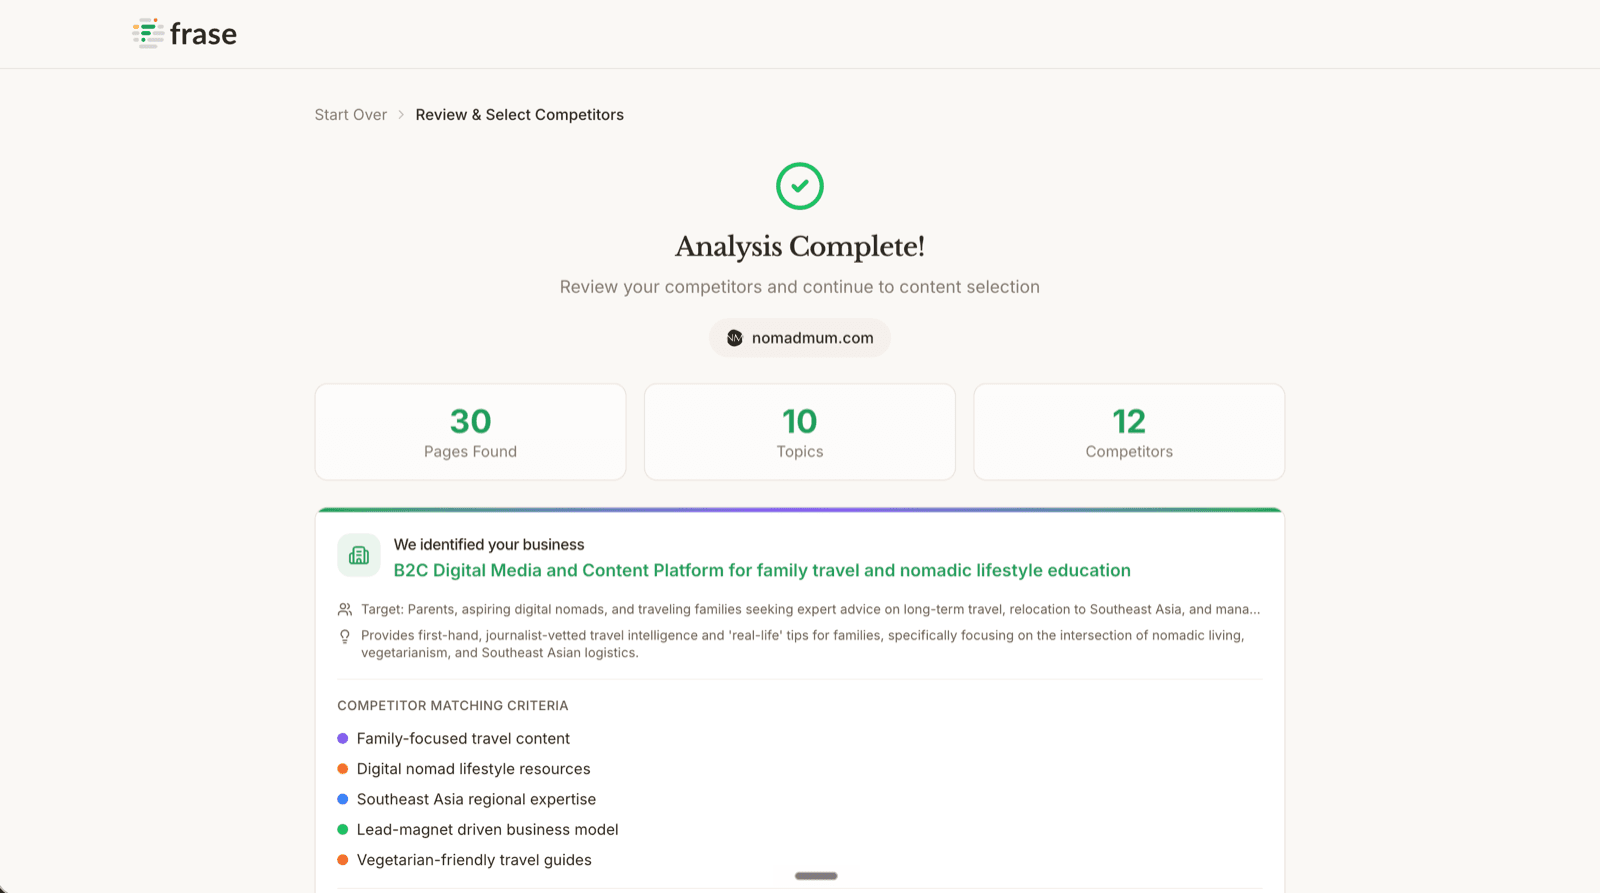Click the green checkmark success icon
1600x893 pixels.
800,186
